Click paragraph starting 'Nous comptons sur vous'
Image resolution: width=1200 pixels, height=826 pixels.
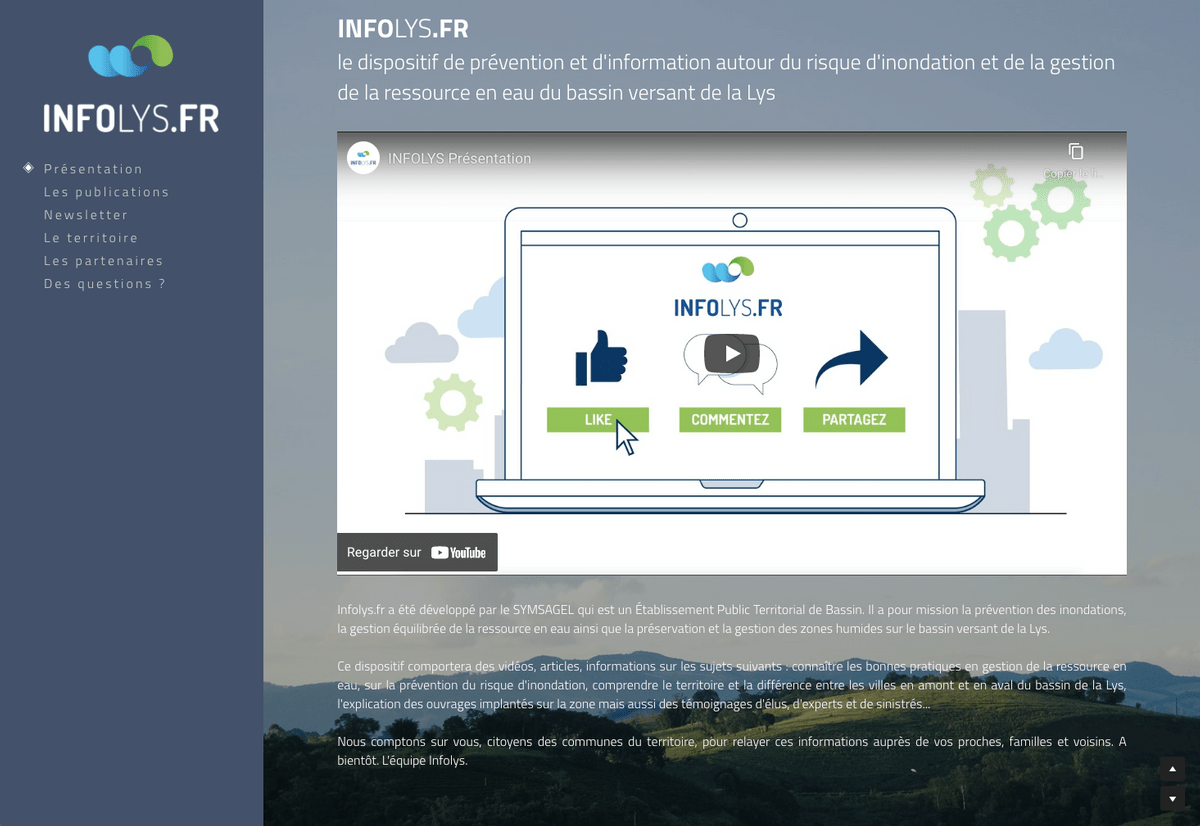pyautogui.click(x=732, y=751)
